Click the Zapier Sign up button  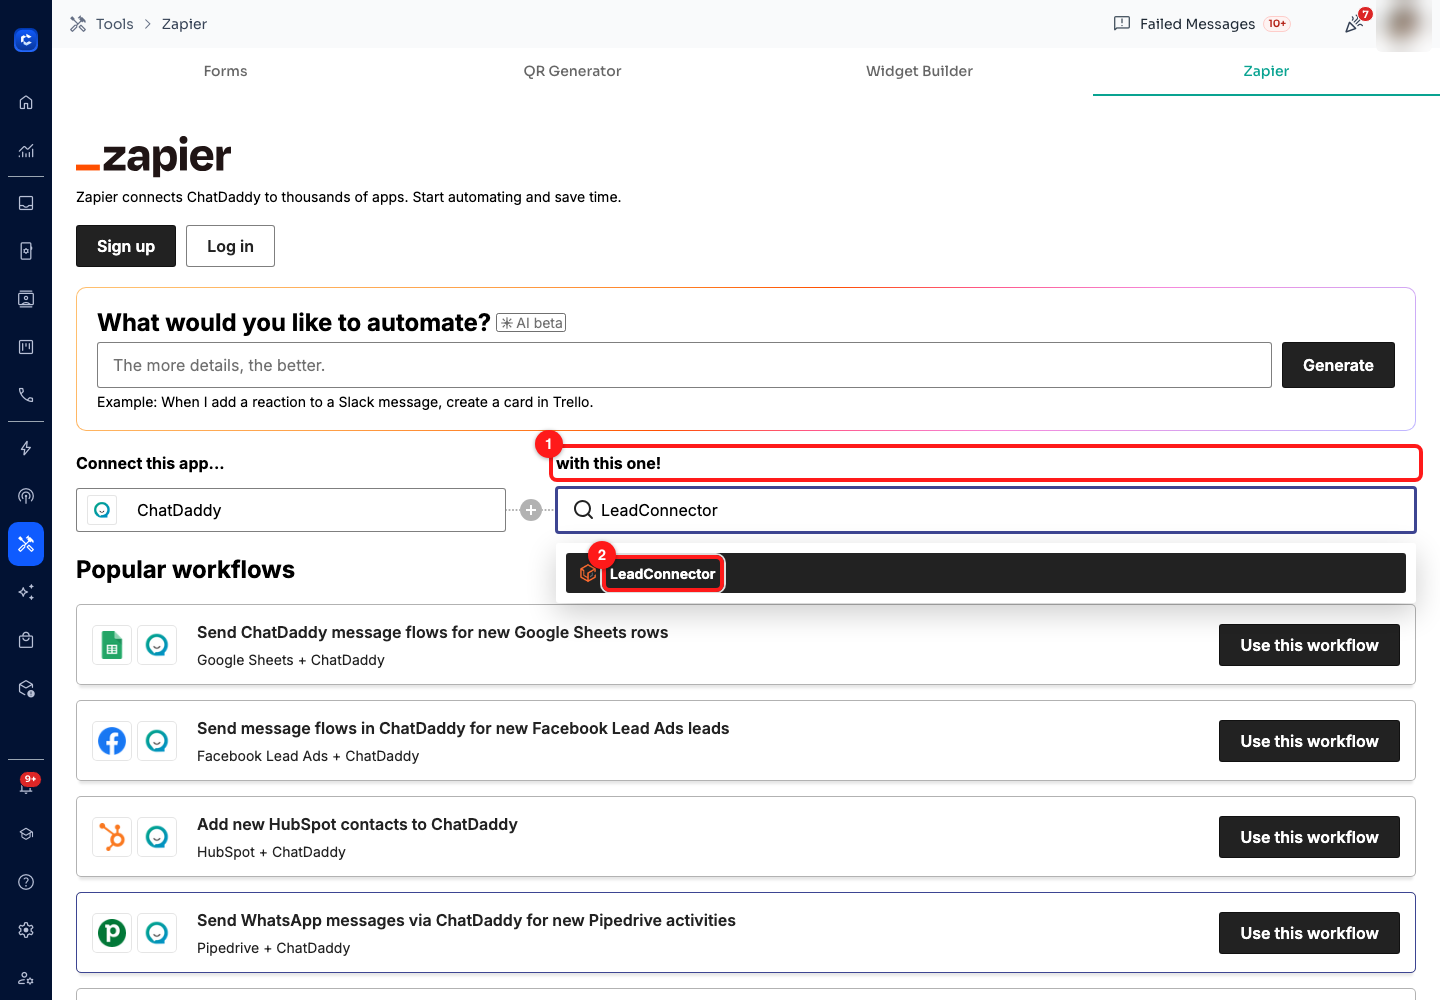tap(126, 246)
